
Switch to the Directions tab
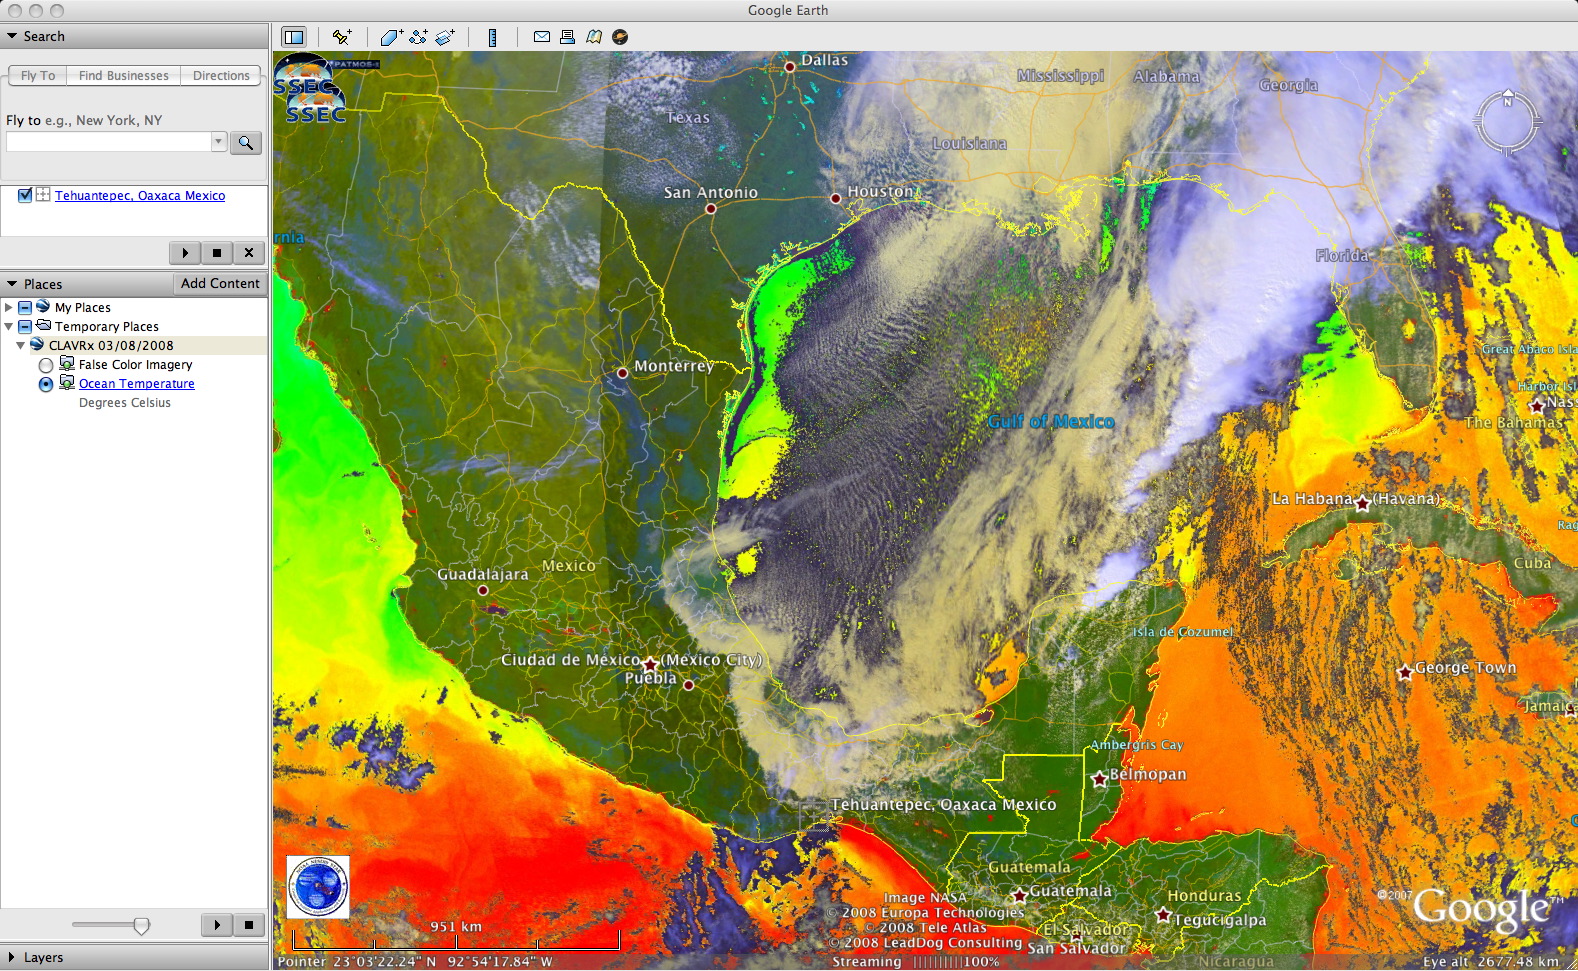[221, 76]
